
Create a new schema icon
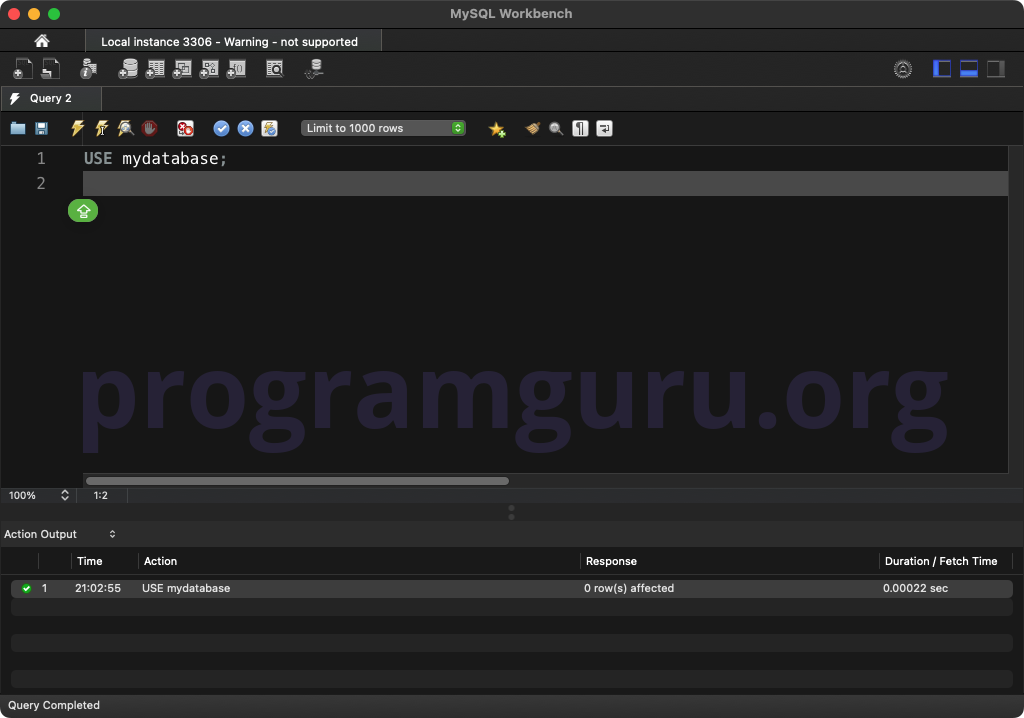[x=128, y=69]
